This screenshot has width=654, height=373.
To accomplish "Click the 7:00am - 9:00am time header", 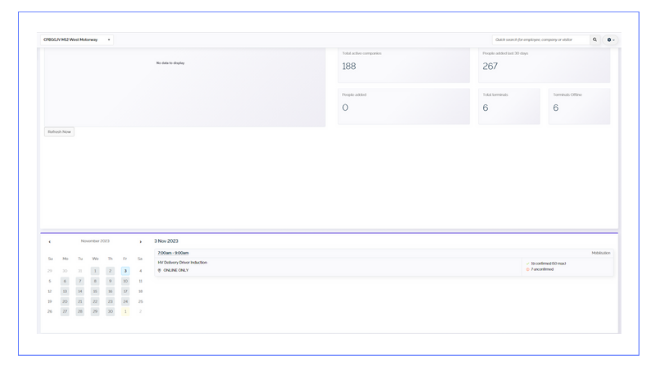I will (173, 253).
